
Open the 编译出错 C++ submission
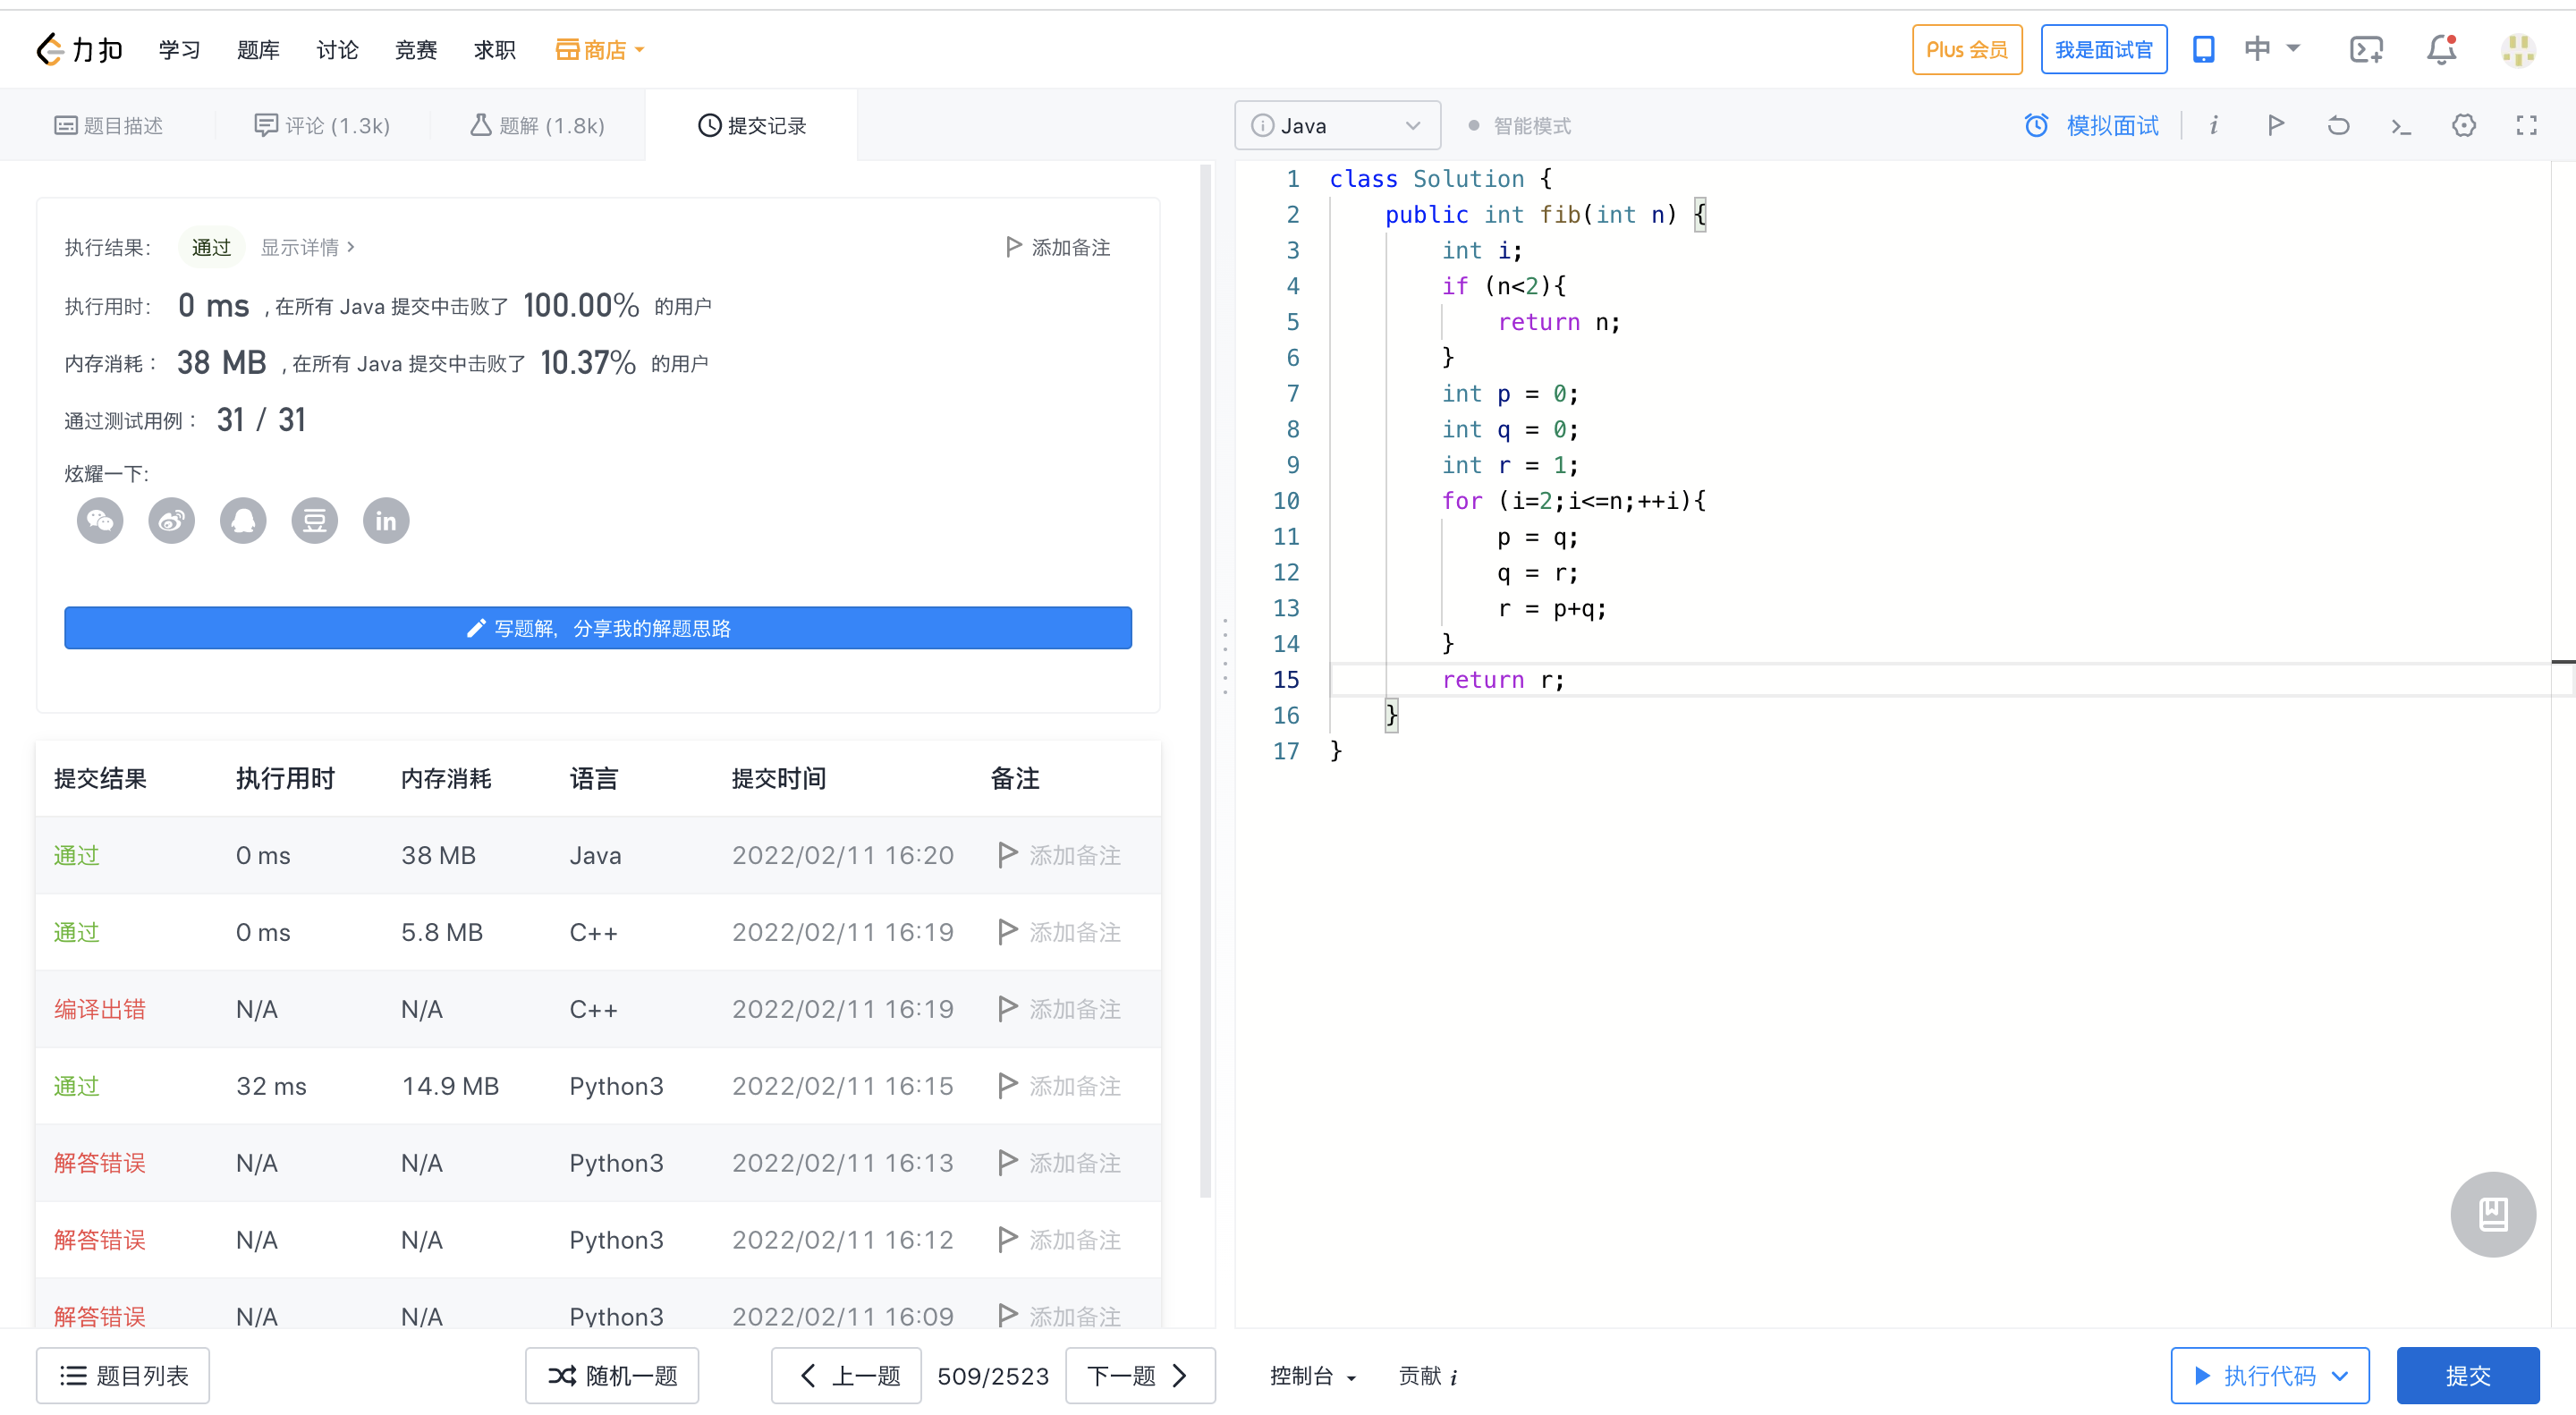tap(100, 1009)
